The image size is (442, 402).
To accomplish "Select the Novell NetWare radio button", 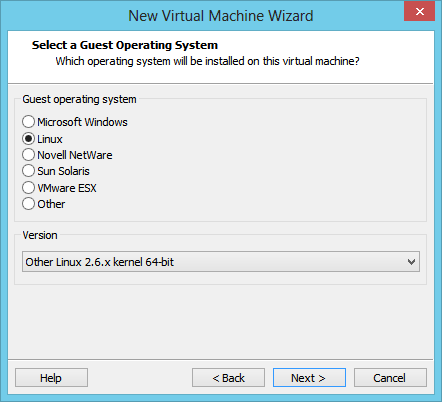I will click(x=28, y=155).
